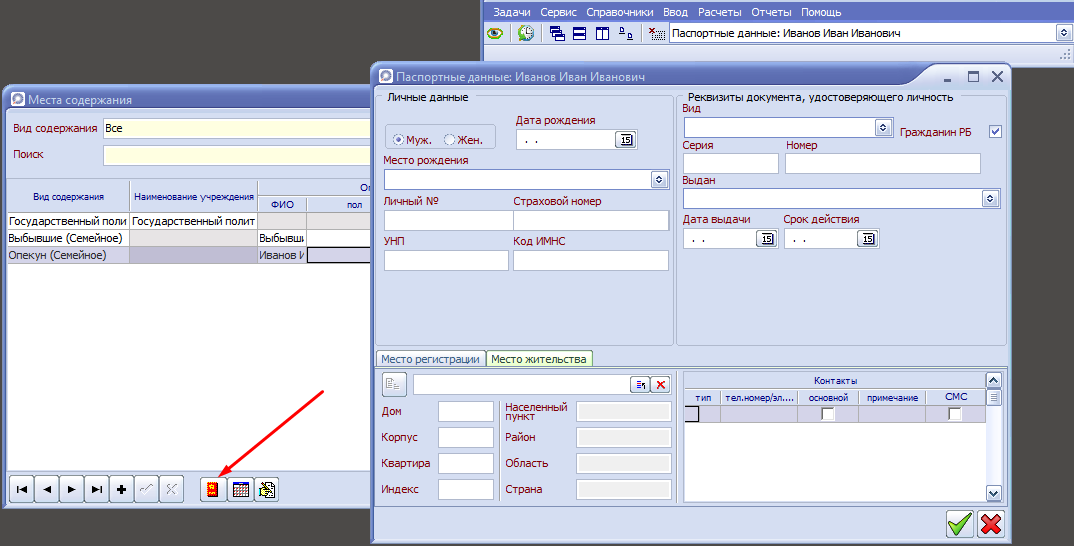Select the Жен. radio button
Viewport: 1074px width, 546px height.
(450, 140)
